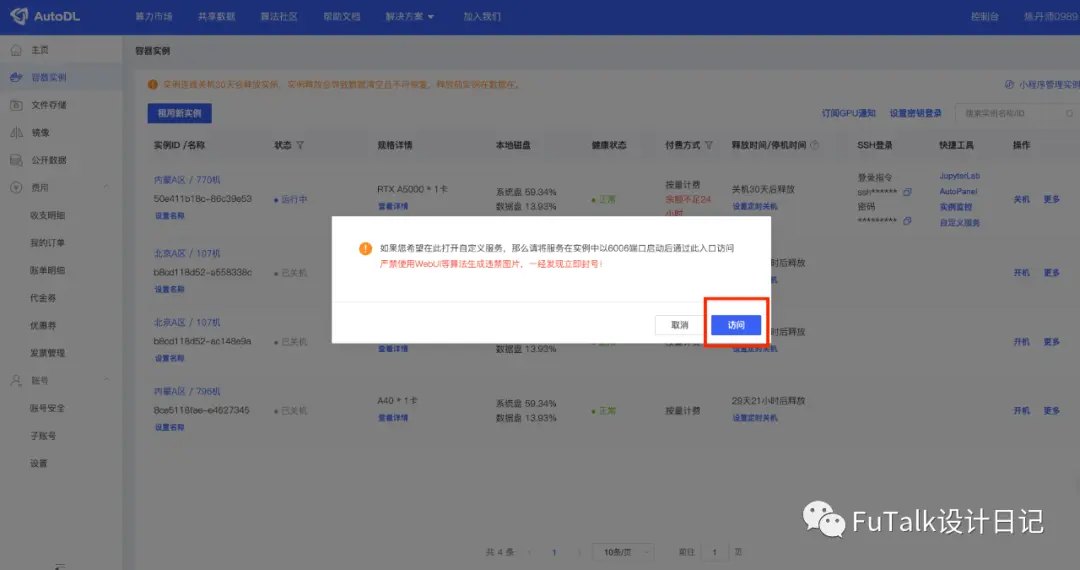Click the 主页 home icon in sidebar
Image resolution: width=1080 pixels, height=570 pixels.
(16, 50)
